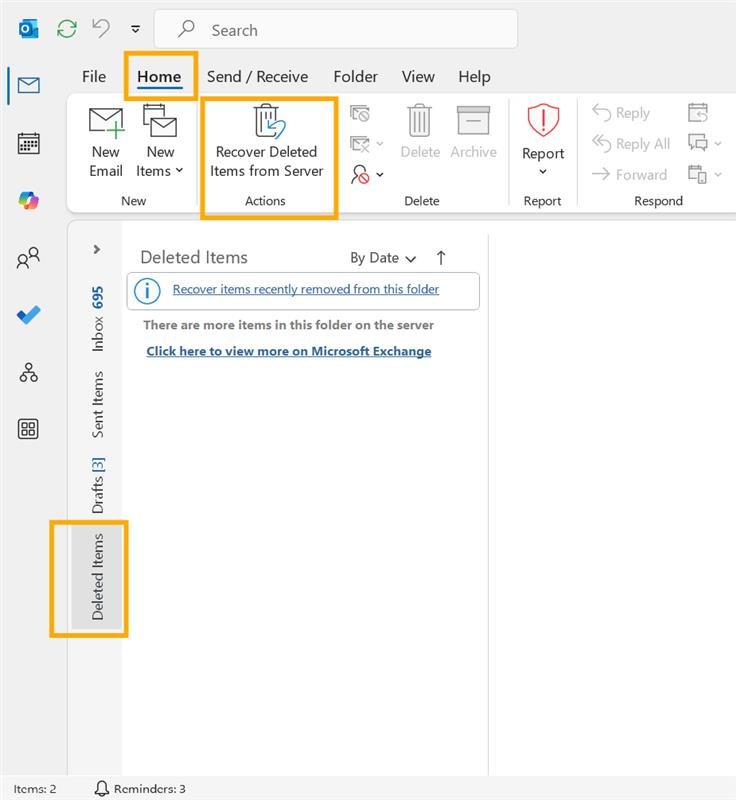
Task: Select the Deleted Items folder
Action: tap(97, 577)
